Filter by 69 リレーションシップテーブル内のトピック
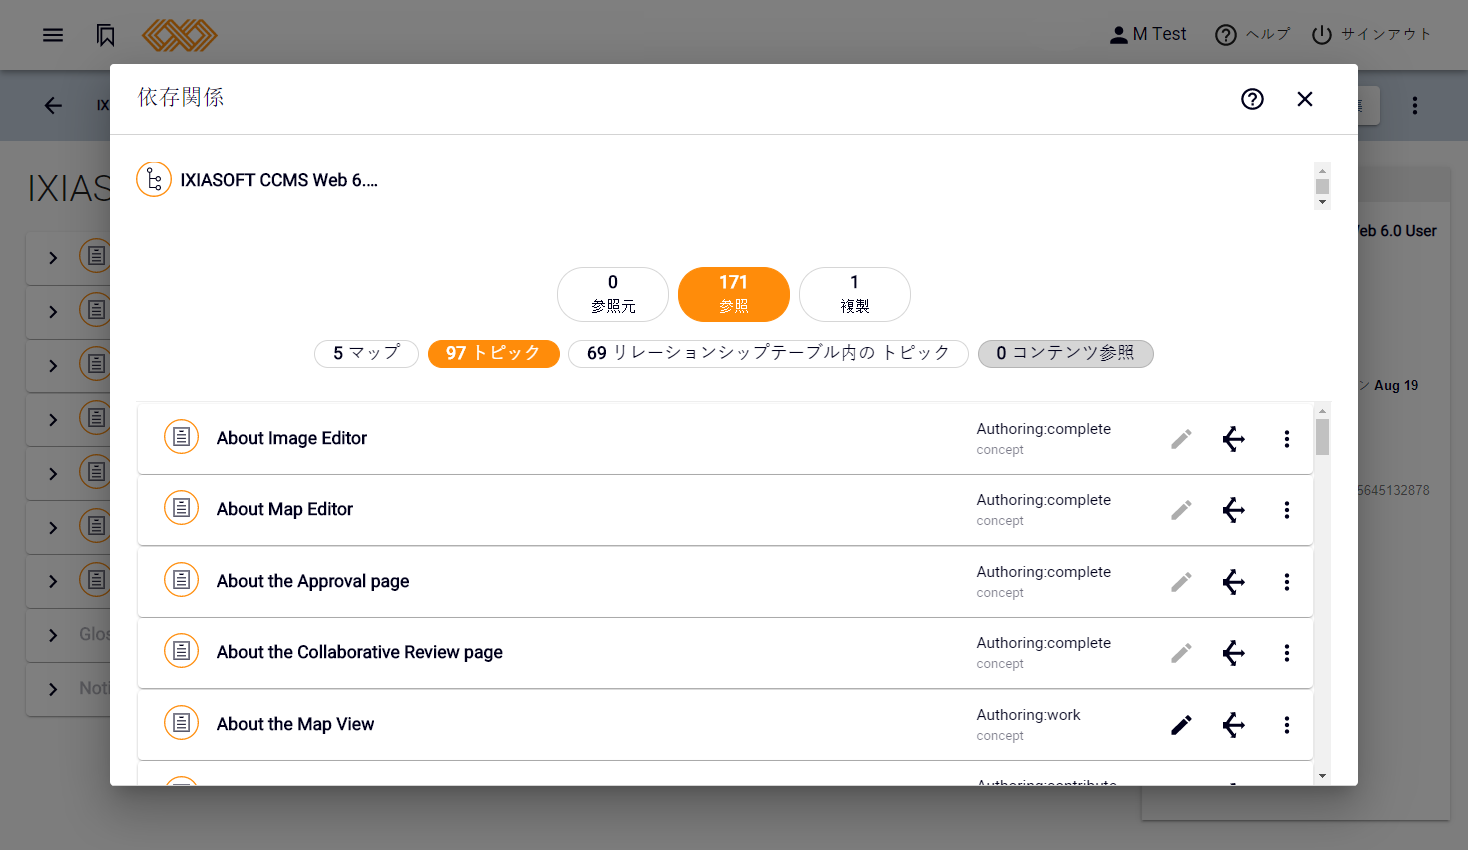This screenshot has width=1468, height=850. 768,353
